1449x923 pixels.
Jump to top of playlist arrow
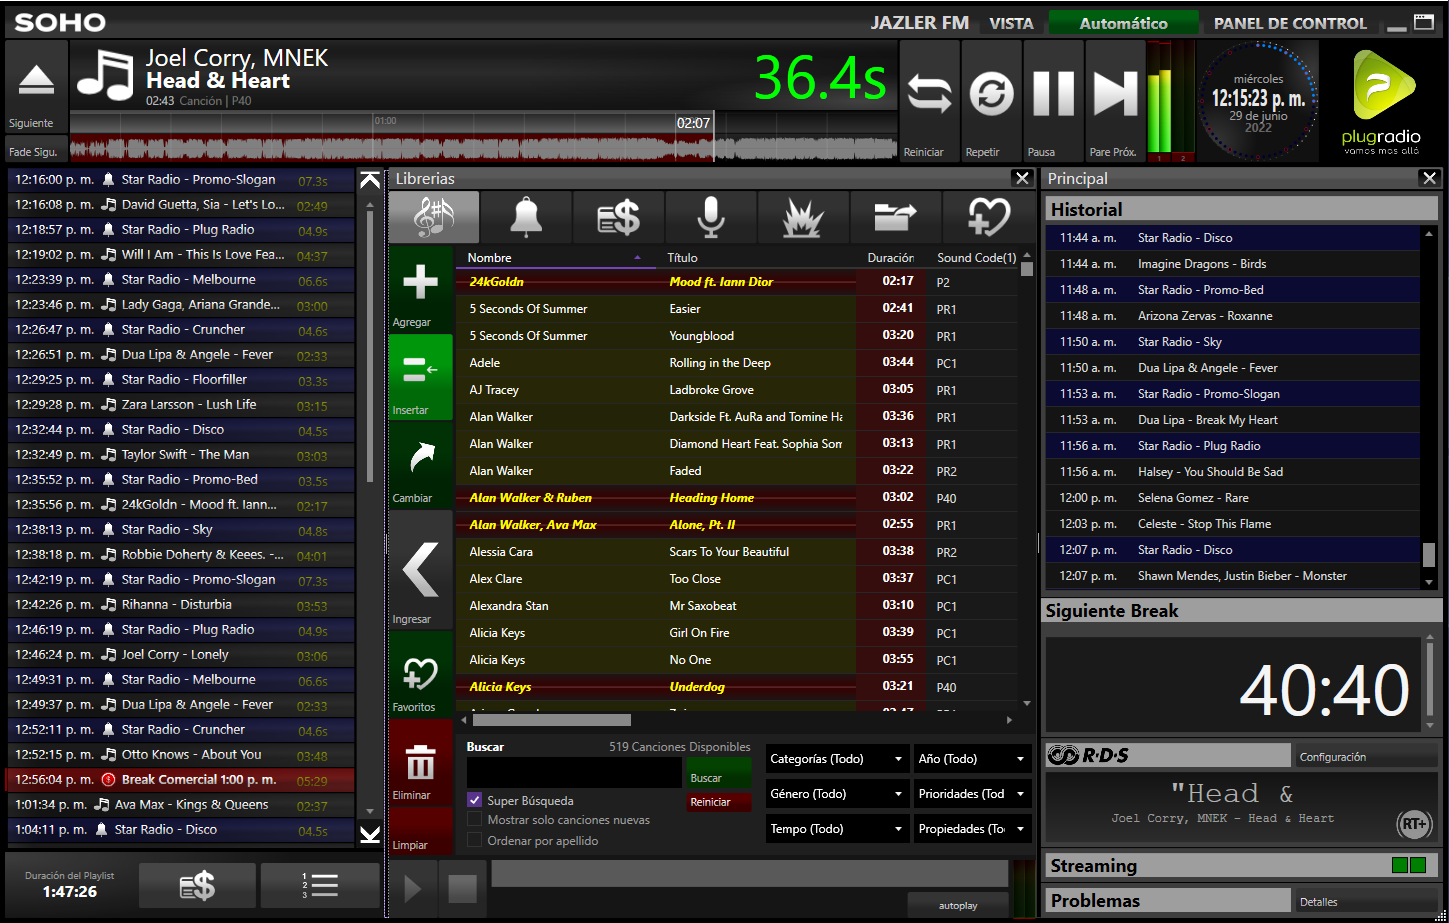369,181
